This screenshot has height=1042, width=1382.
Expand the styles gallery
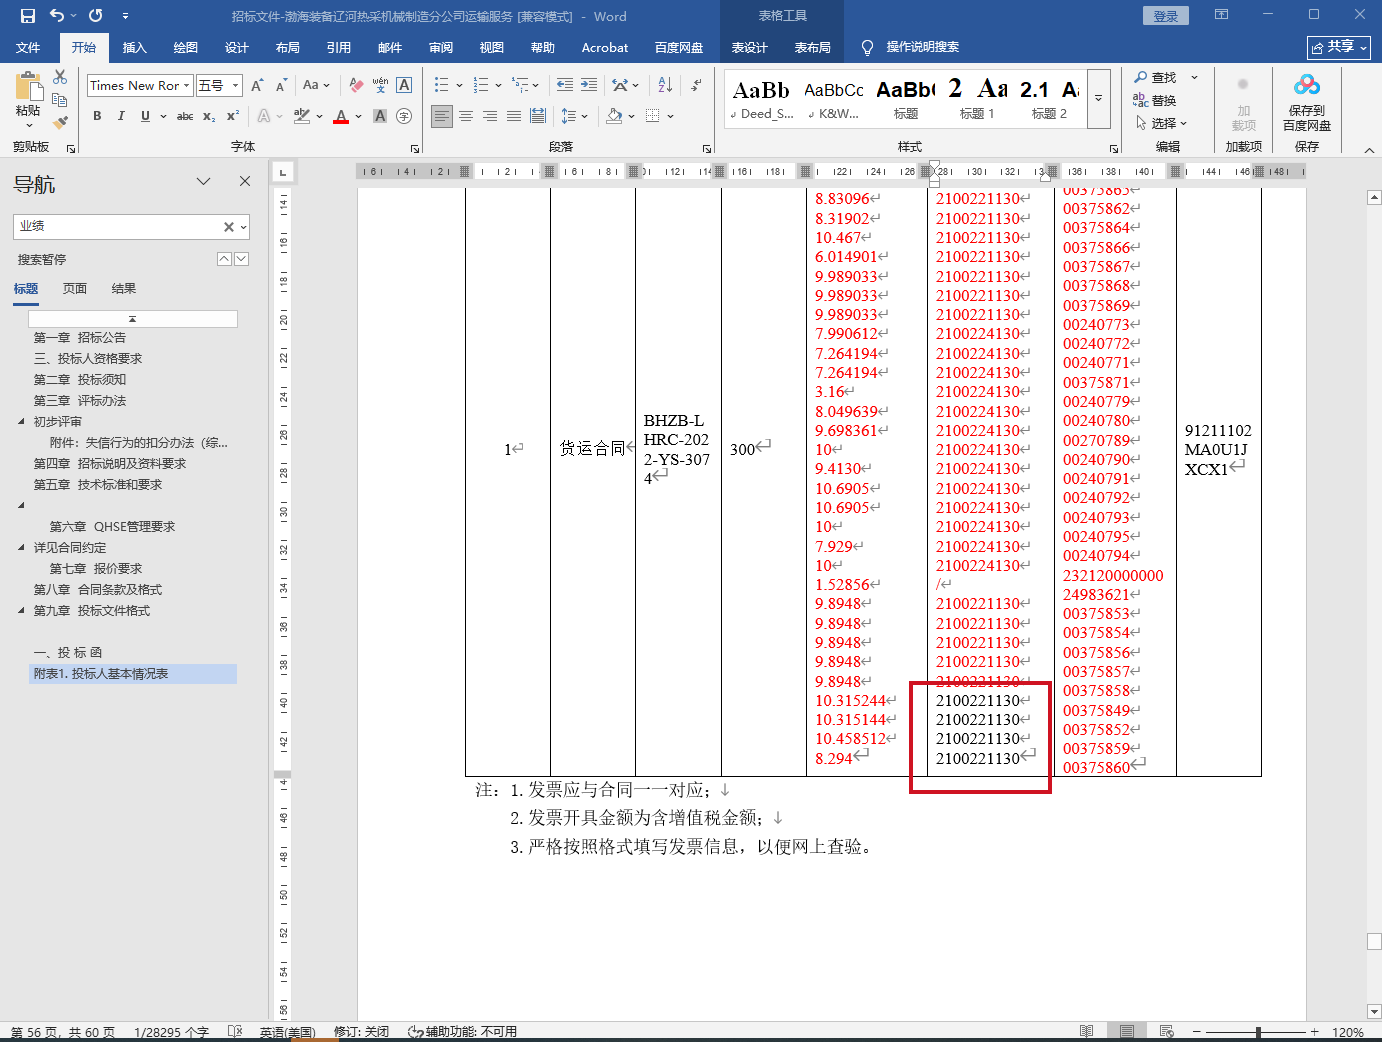click(1098, 98)
